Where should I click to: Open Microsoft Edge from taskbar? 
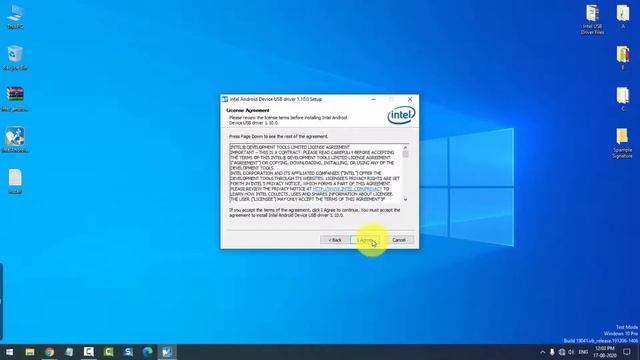pos(147,352)
